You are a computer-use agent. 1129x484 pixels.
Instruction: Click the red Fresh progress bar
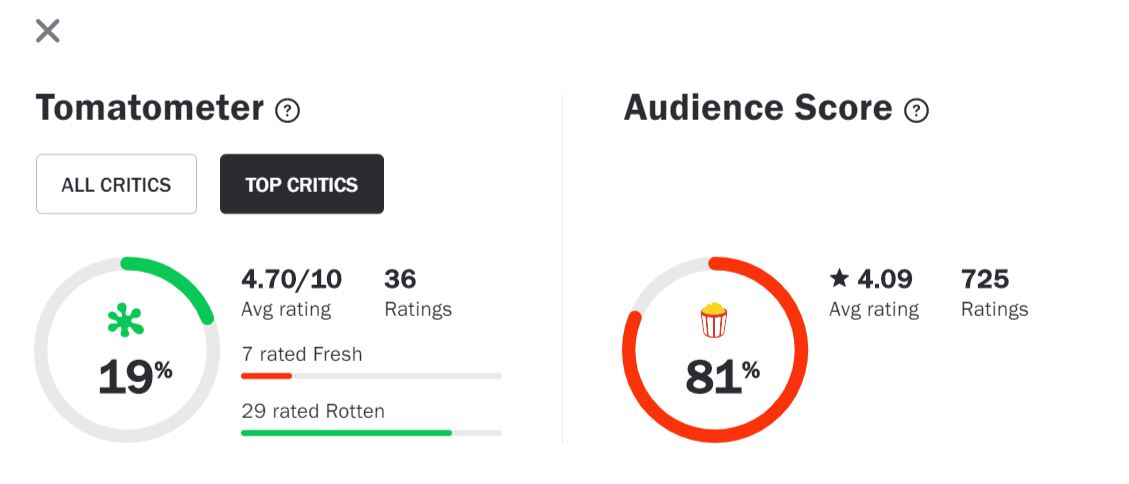pyautogui.click(x=267, y=376)
